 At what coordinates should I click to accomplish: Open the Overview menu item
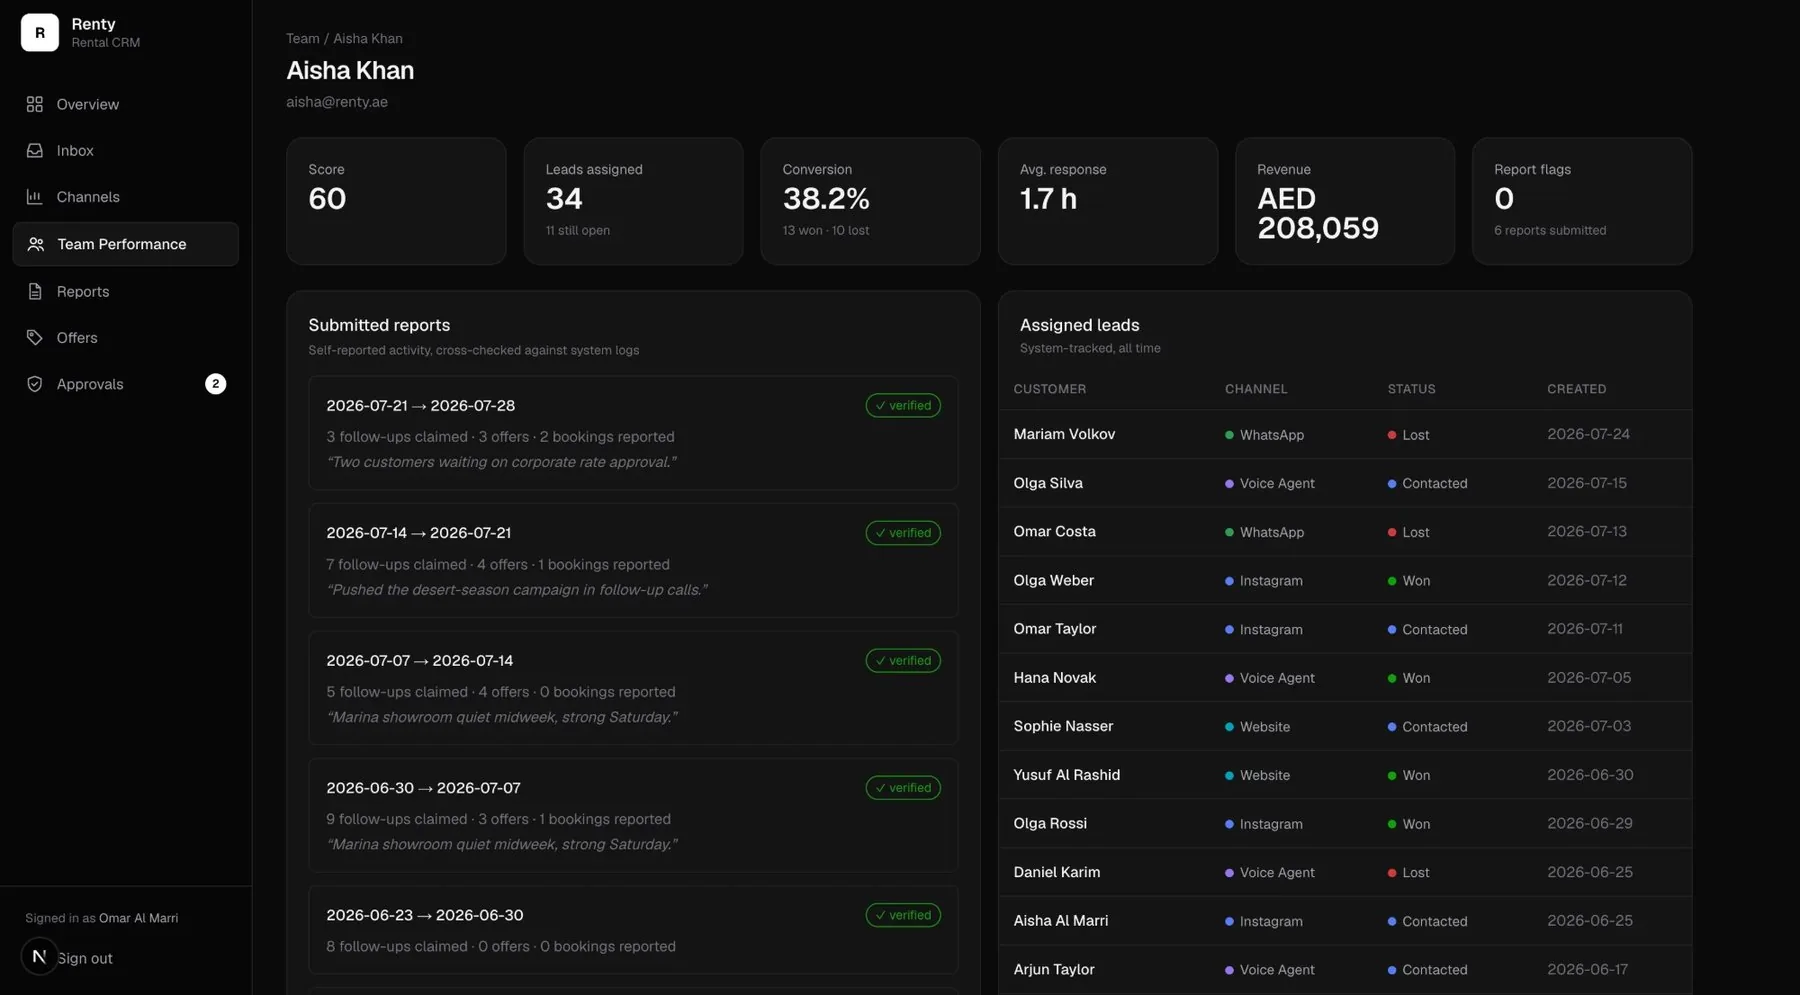[x=126, y=104]
